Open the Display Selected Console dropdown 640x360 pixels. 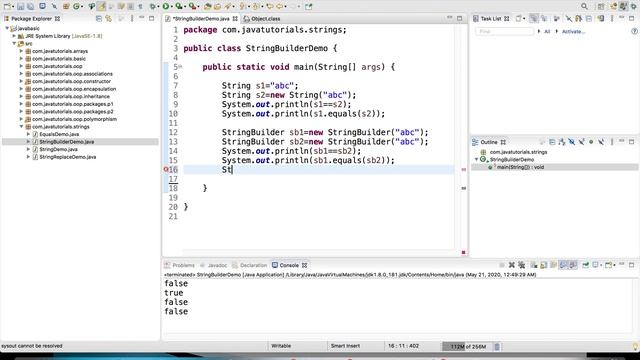tap(601, 265)
